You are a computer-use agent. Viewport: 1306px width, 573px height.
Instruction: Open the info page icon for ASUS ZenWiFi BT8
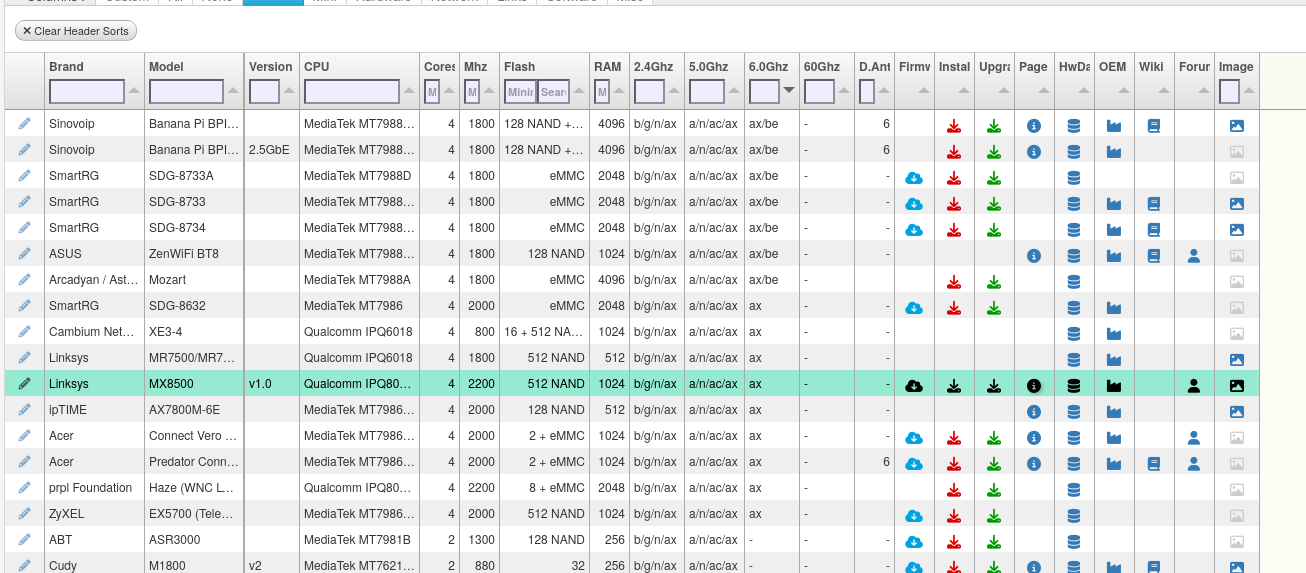pos(1034,256)
